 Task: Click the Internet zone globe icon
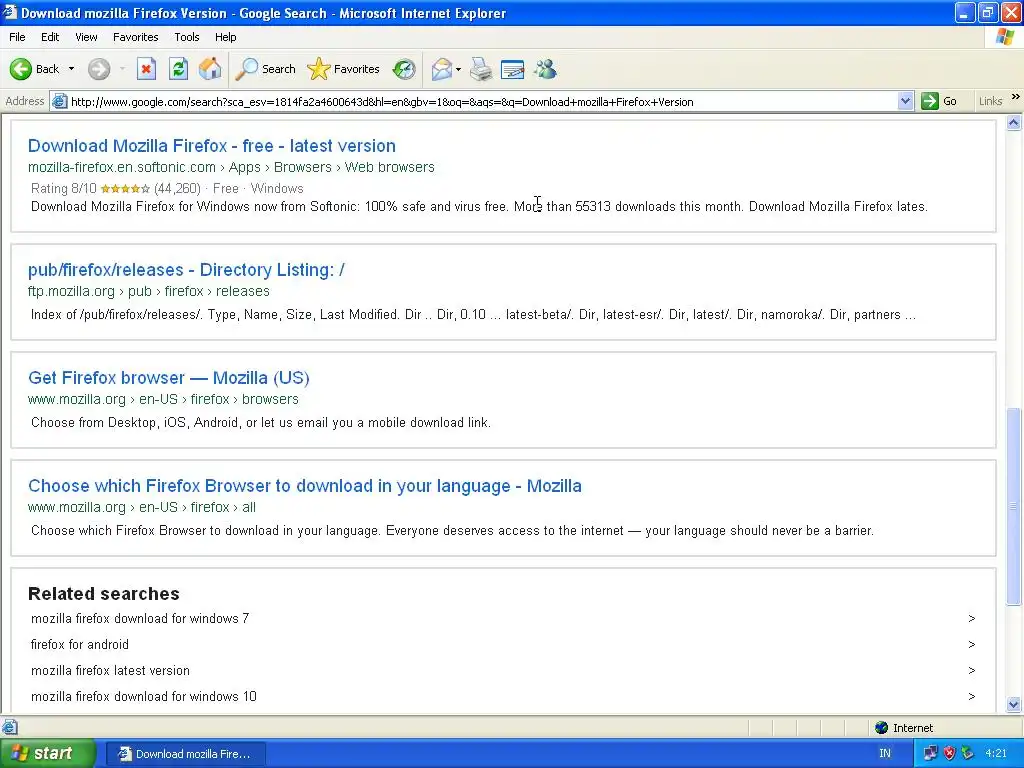pyautogui.click(x=882, y=728)
